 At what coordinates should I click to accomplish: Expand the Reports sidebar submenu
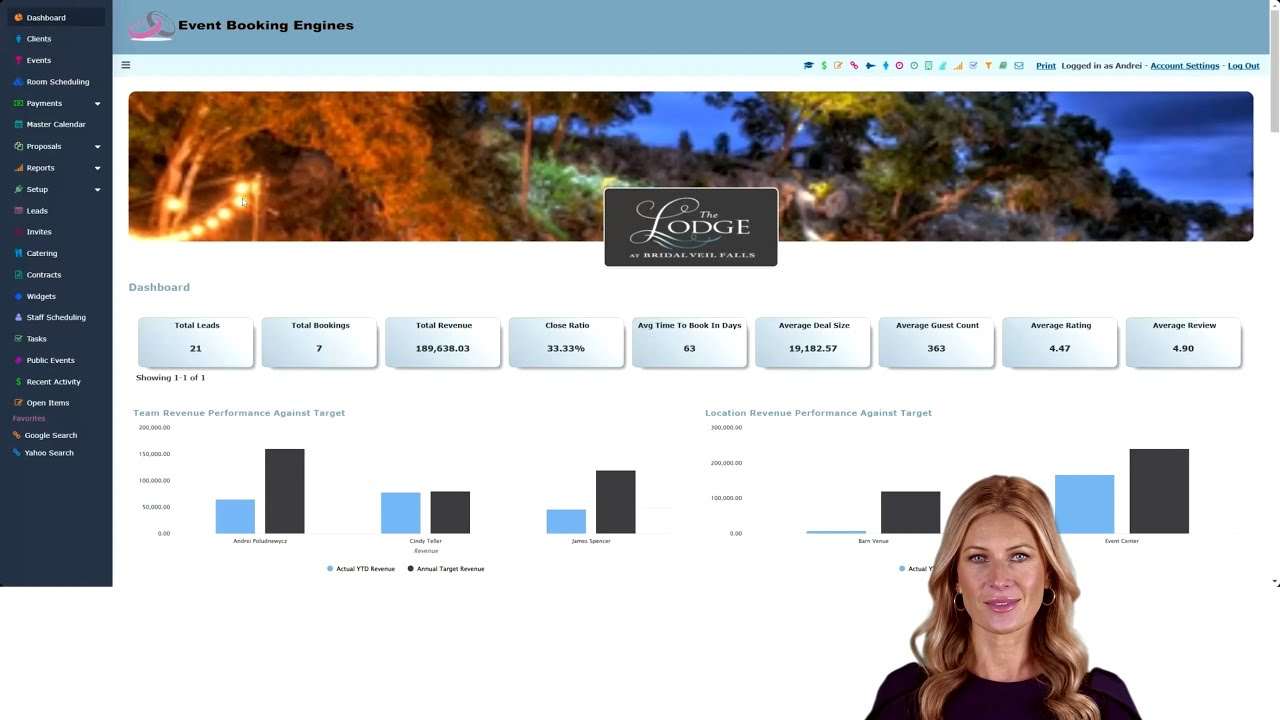pyautogui.click(x=97, y=168)
